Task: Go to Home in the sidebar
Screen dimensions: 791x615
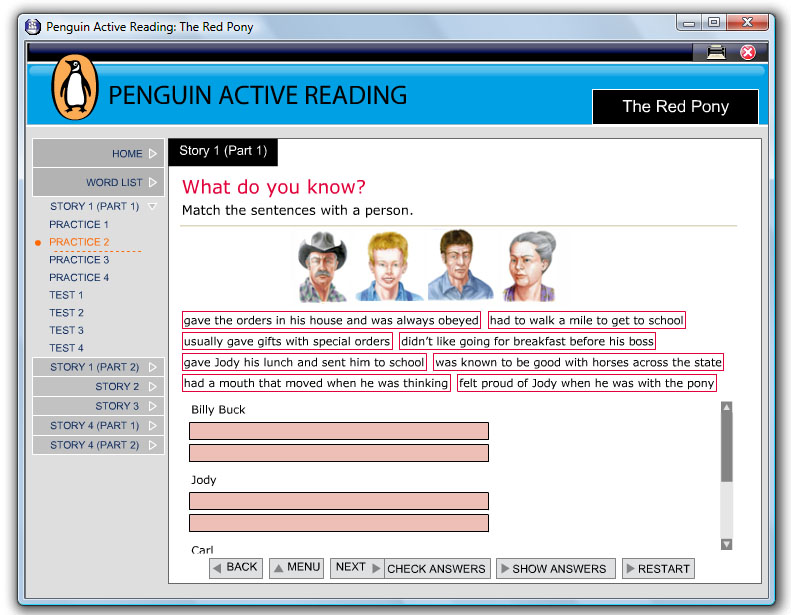Action: (98, 154)
